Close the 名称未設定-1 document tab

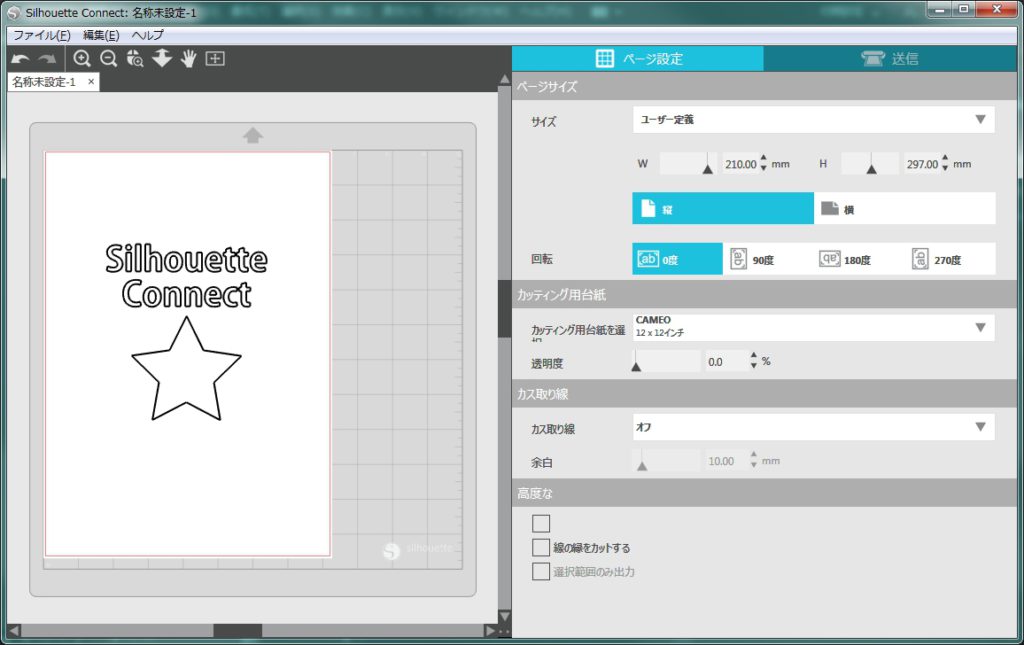pyautogui.click(x=91, y=82)
